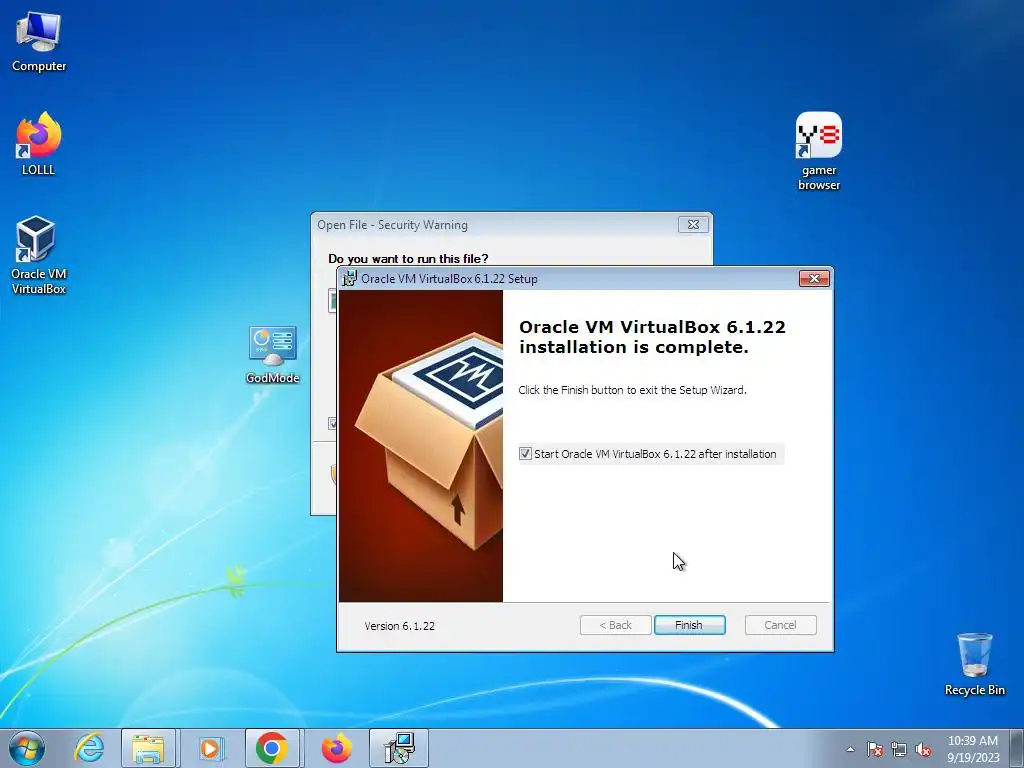This screenshot has height=768, width=1024.
Task: Launch Internet Explorer from the taskbar
Action: pyautogui.click(x=89, y=748)
